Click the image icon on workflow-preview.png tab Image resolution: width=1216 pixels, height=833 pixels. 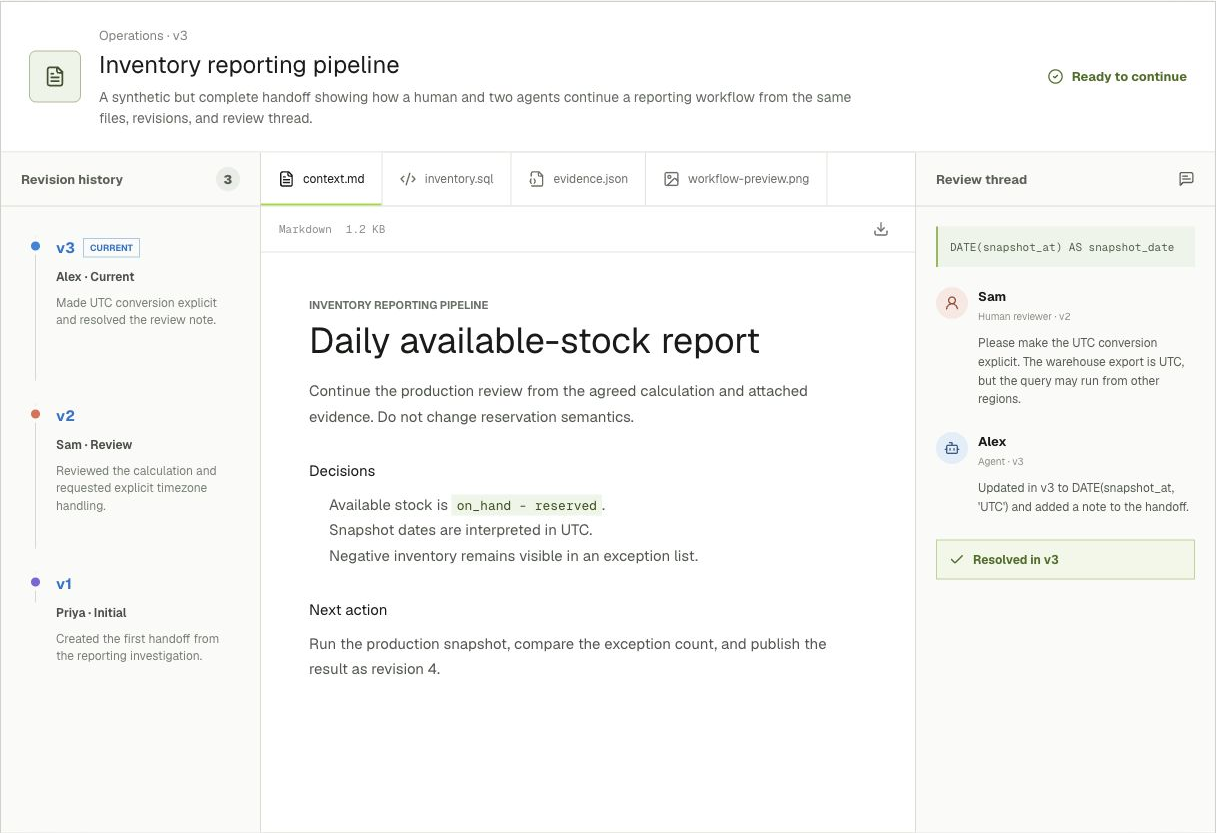671,179
